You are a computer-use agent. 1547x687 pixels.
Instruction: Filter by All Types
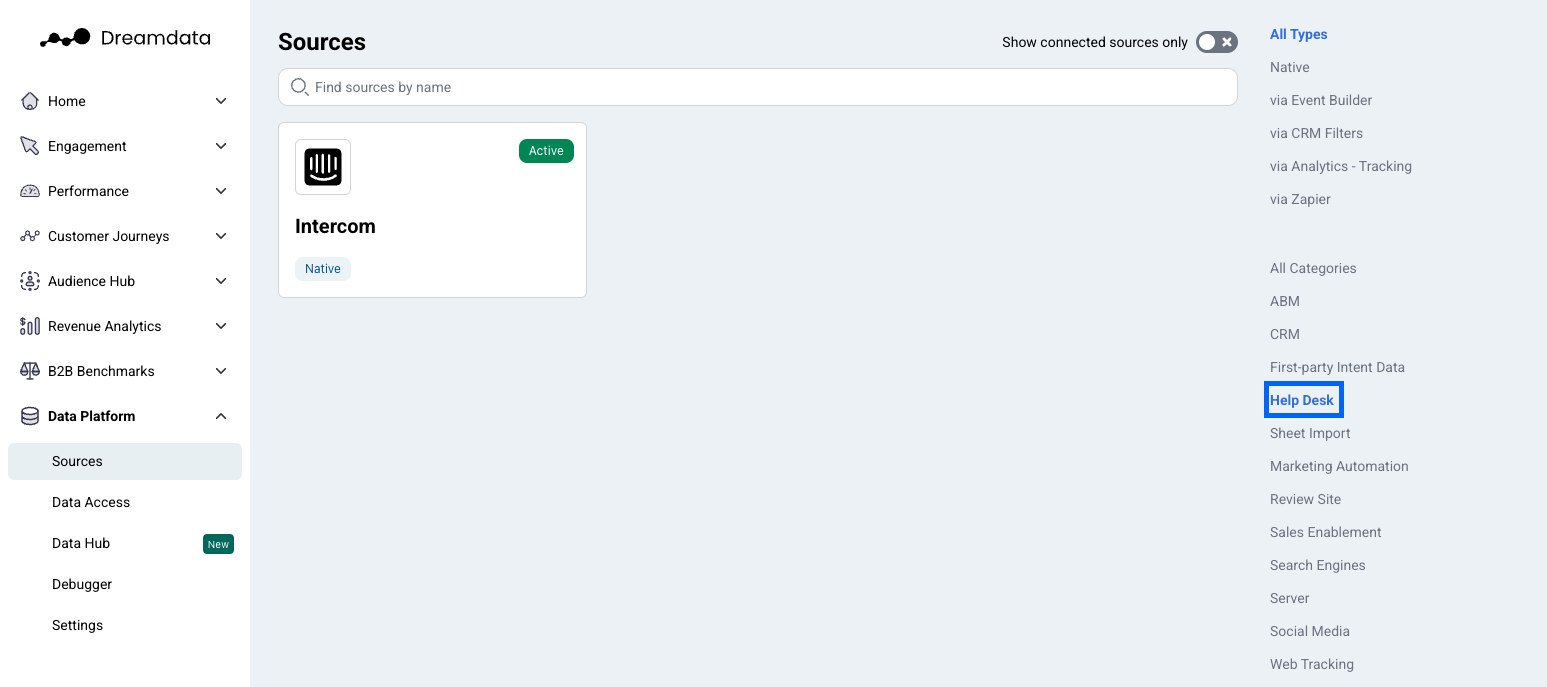pos(1299,34)
